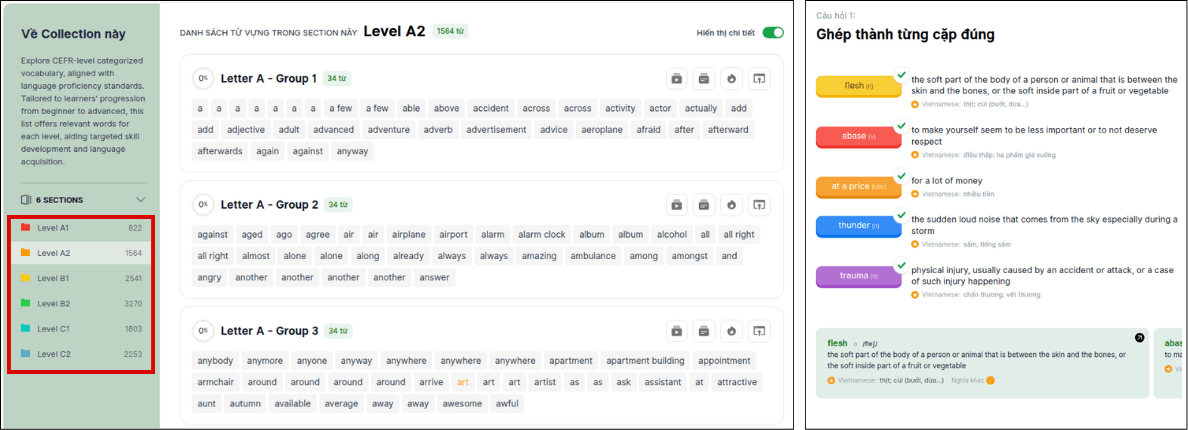The image size is (1188, 430).
Task: Click the export icon in Letter A - Group 3
Action: tap(758, 331)
